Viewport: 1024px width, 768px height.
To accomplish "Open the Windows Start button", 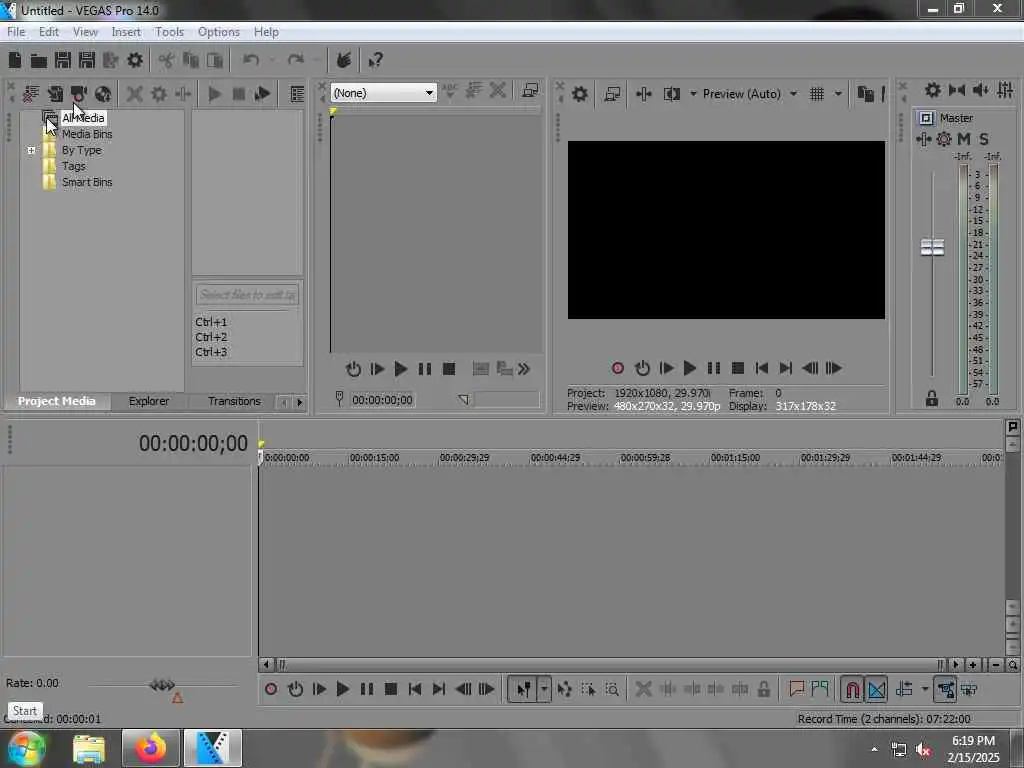I will 26,748.
